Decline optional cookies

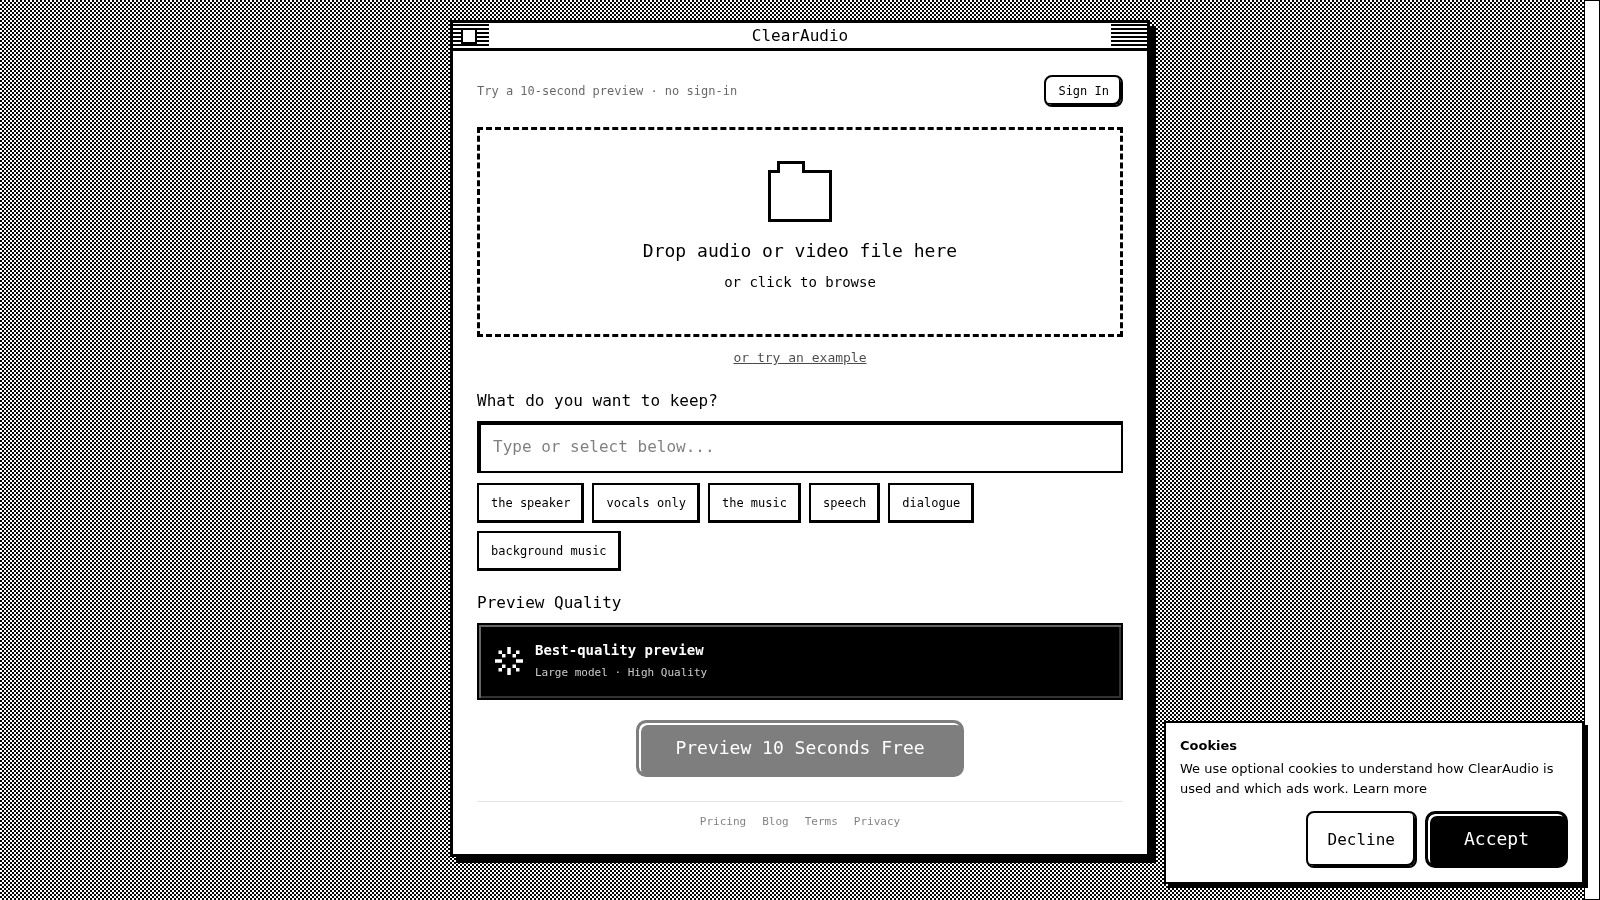(1360, 839)
